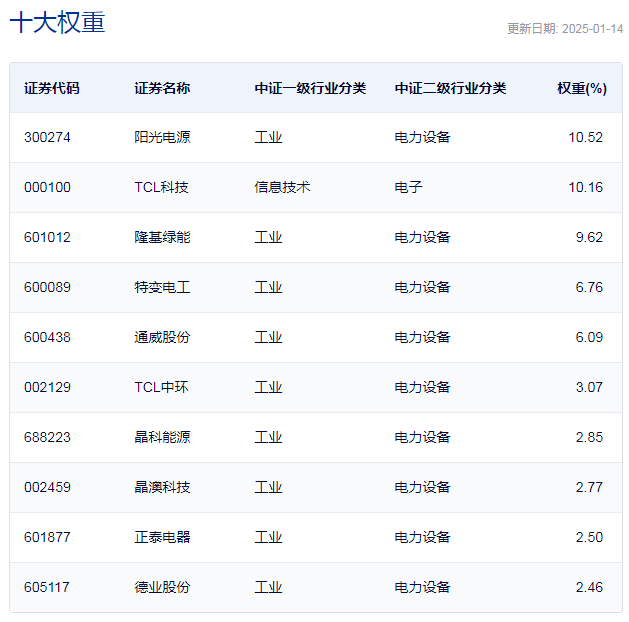This screenshot has width=629, height=622.
Task: Select stock code 002459
Action: [x=47, y=487]
